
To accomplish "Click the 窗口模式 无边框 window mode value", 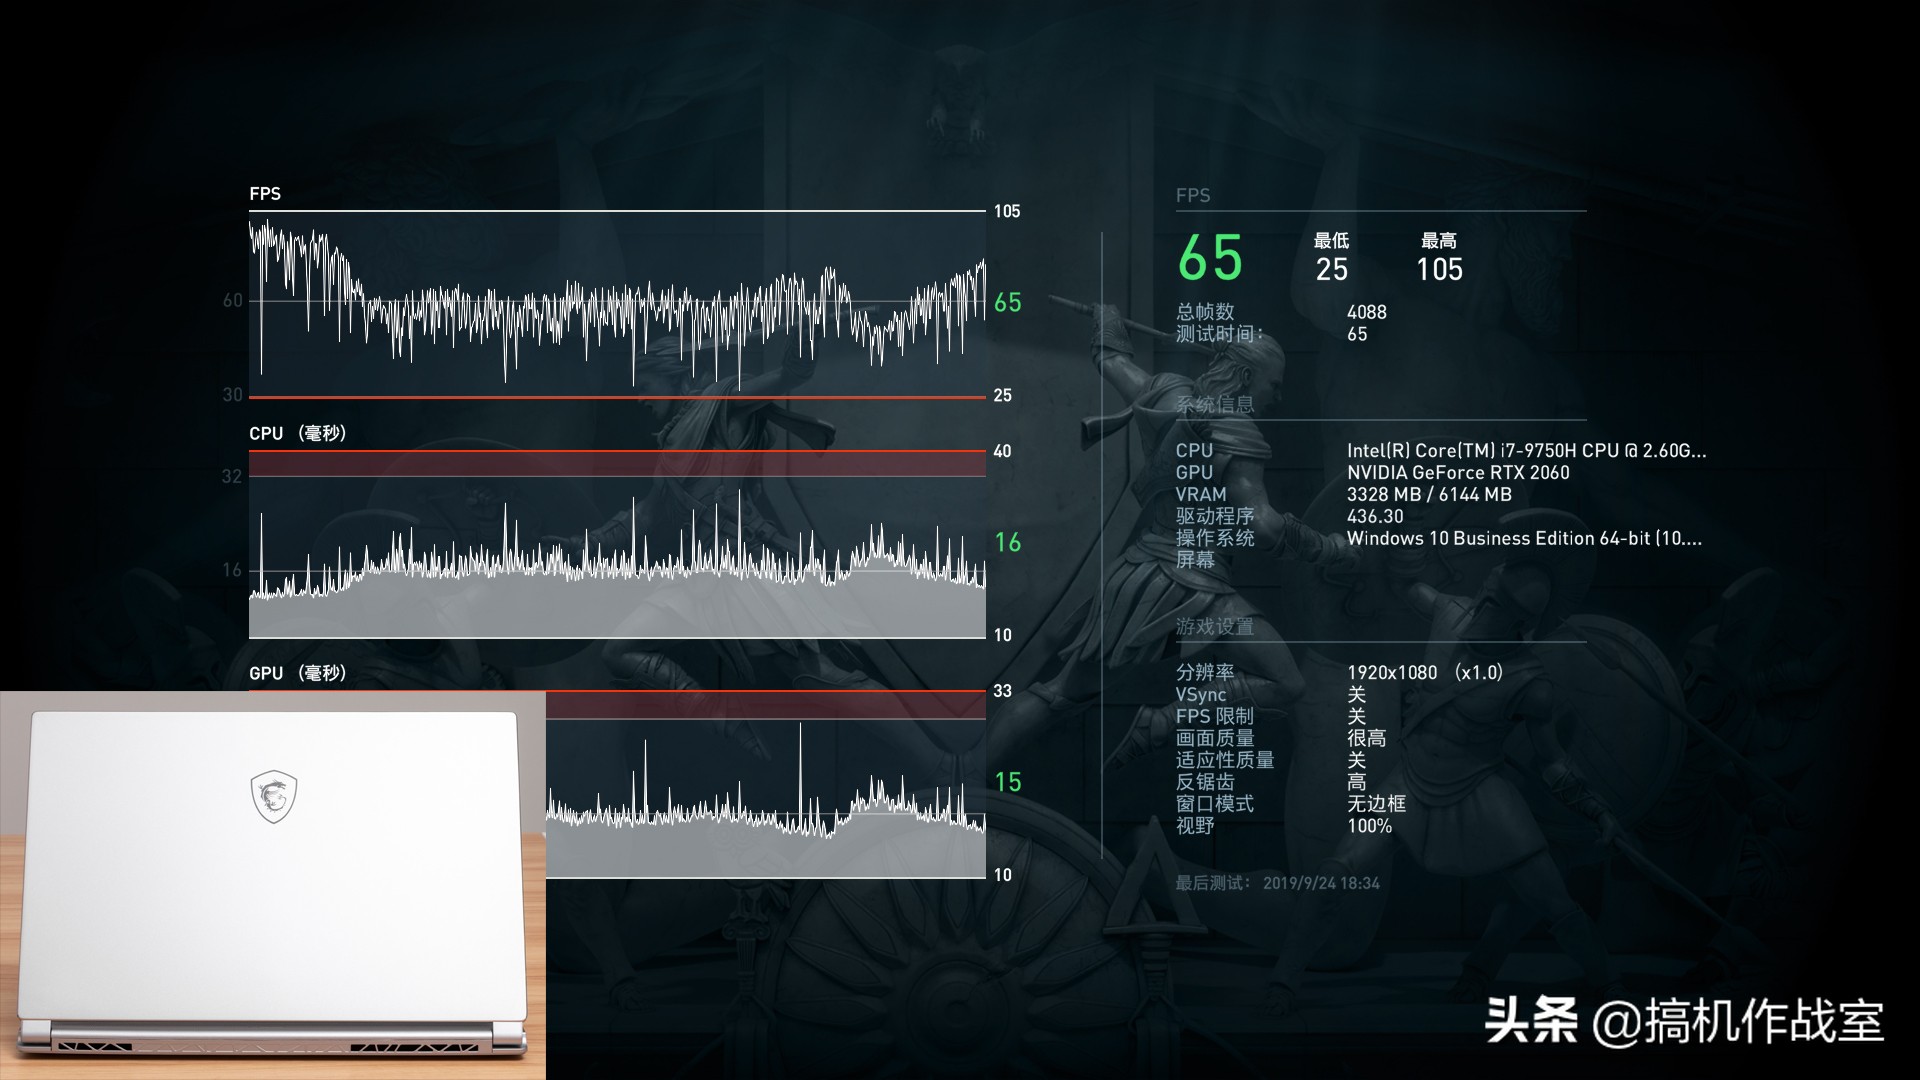I will coord(1376,804).
